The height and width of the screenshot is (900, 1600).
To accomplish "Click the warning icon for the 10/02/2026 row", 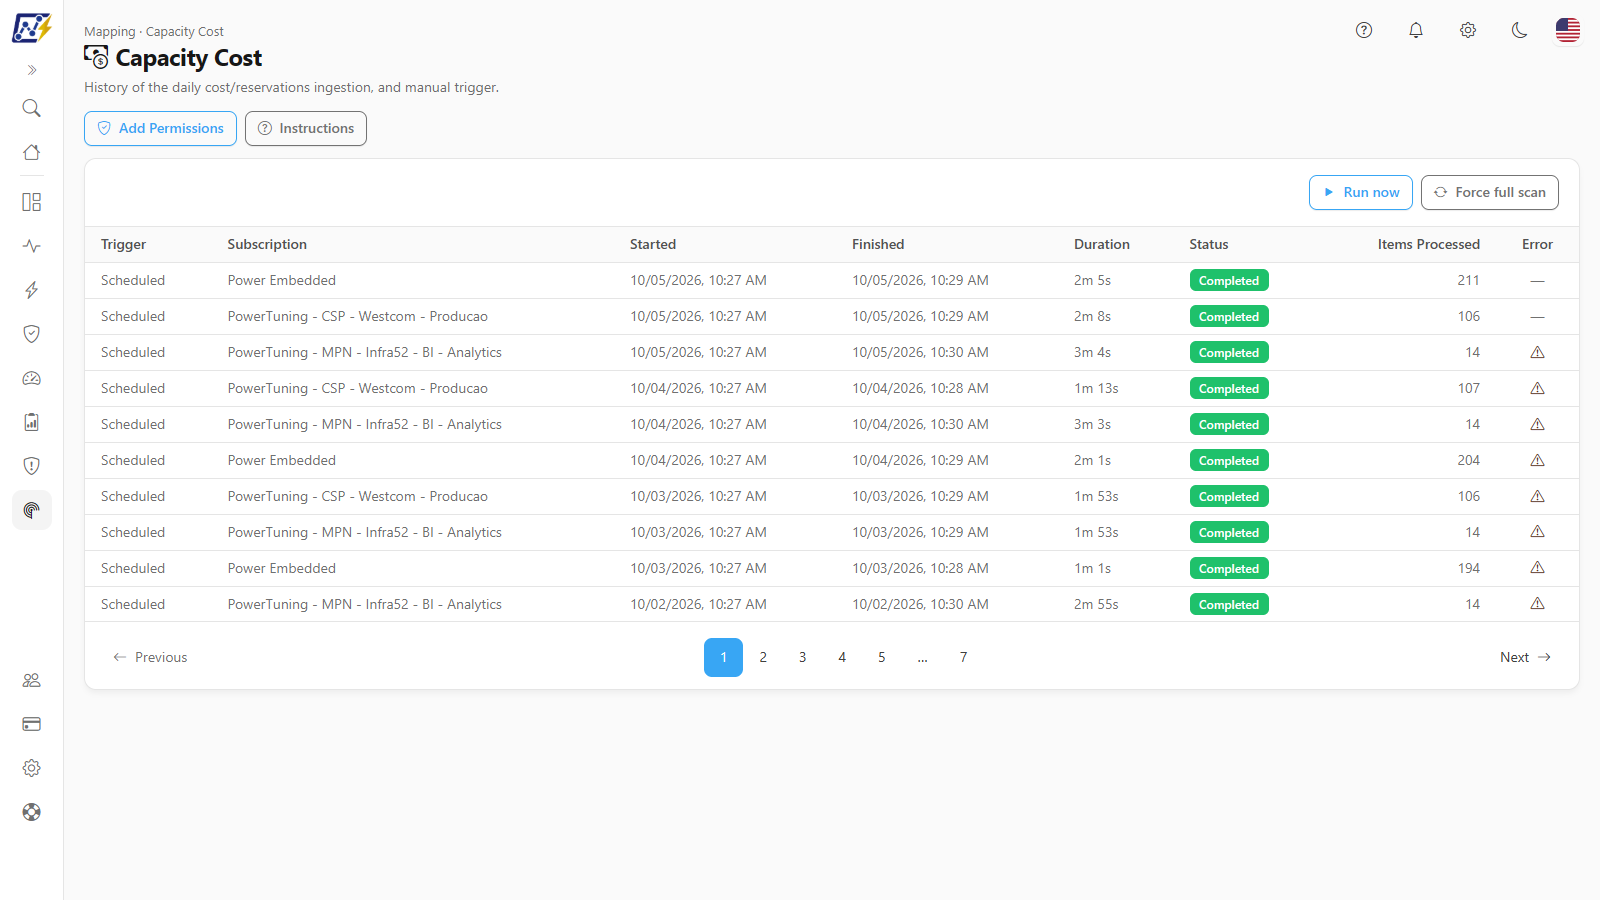I will coord(1538,604).
